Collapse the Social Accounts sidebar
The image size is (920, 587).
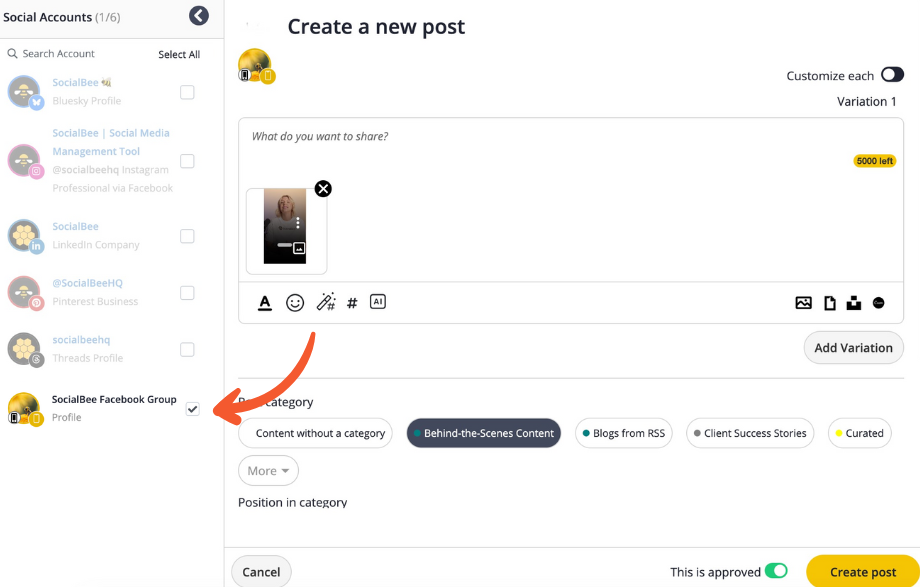199,16
